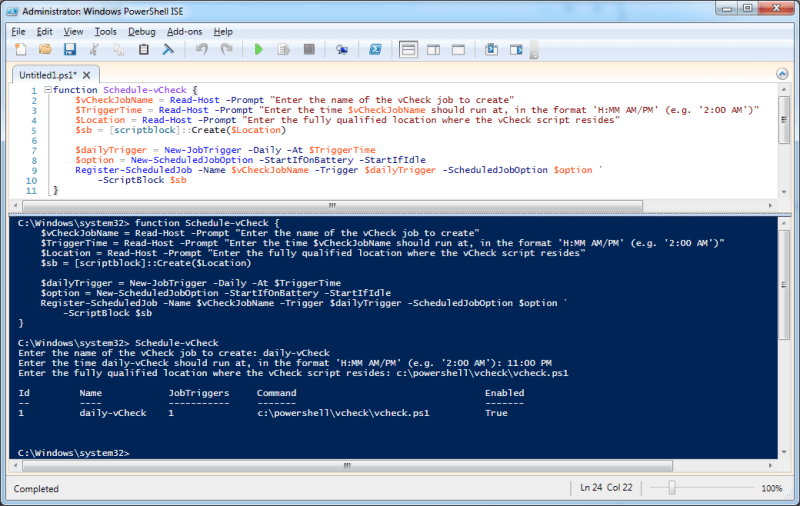Start PowerShell.exe in a separate window
The height and width of the screenshot is (506, 800).
(375, 49)
